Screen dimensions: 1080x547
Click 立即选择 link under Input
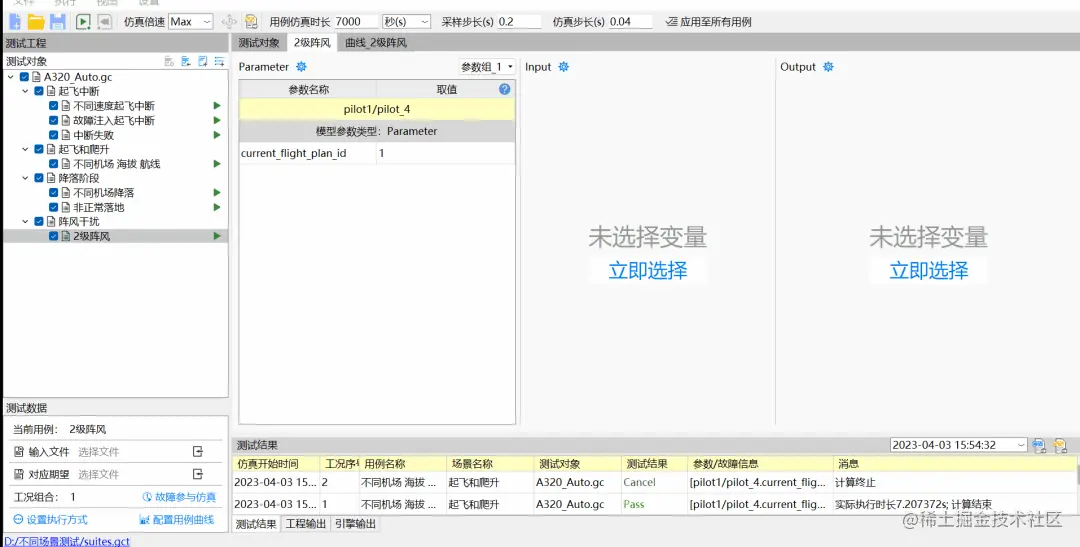click(648, 270)
